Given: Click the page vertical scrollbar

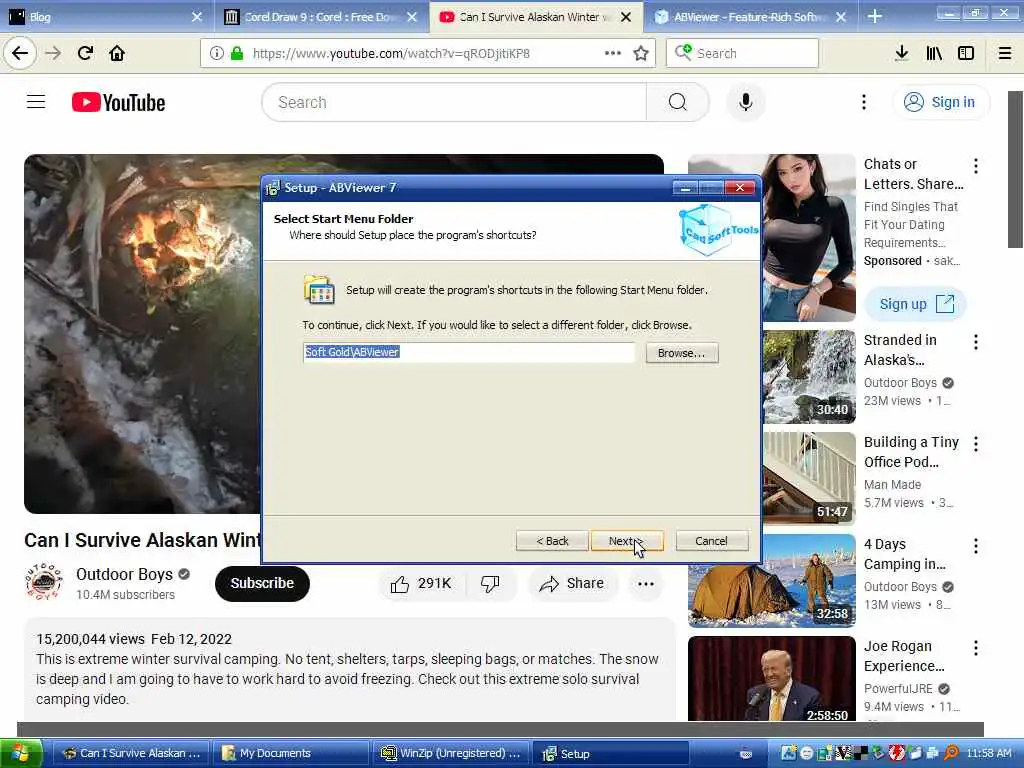Looking at the screenshot, I should point(1016,170).
